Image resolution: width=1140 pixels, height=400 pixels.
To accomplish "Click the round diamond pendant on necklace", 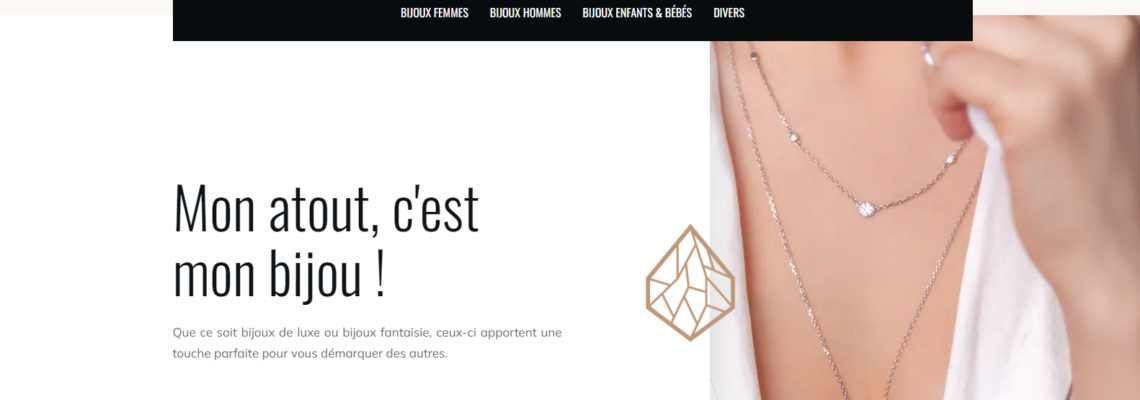I will [866, 209].
